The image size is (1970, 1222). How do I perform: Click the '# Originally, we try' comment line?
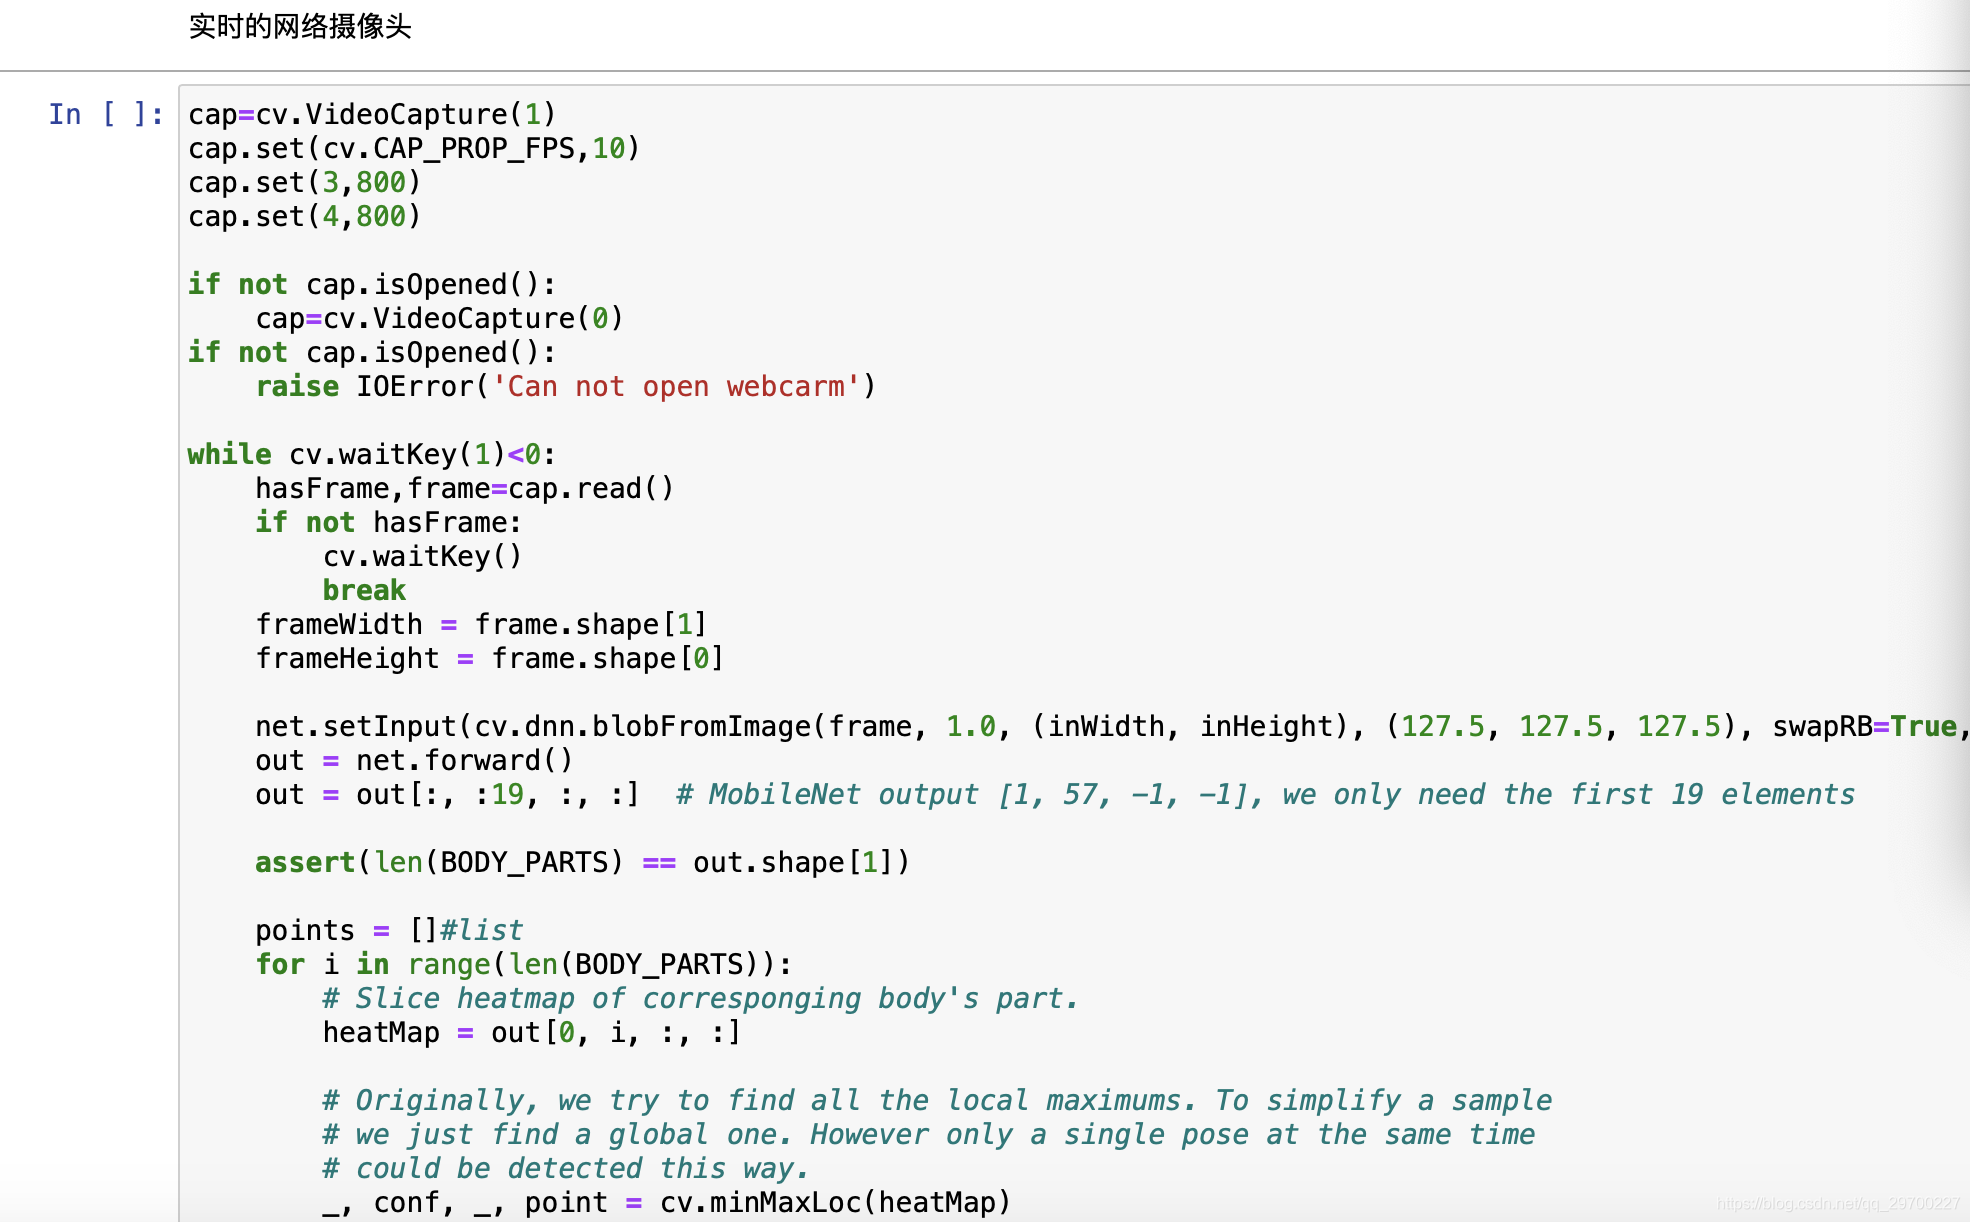(x=937, y=1100)
